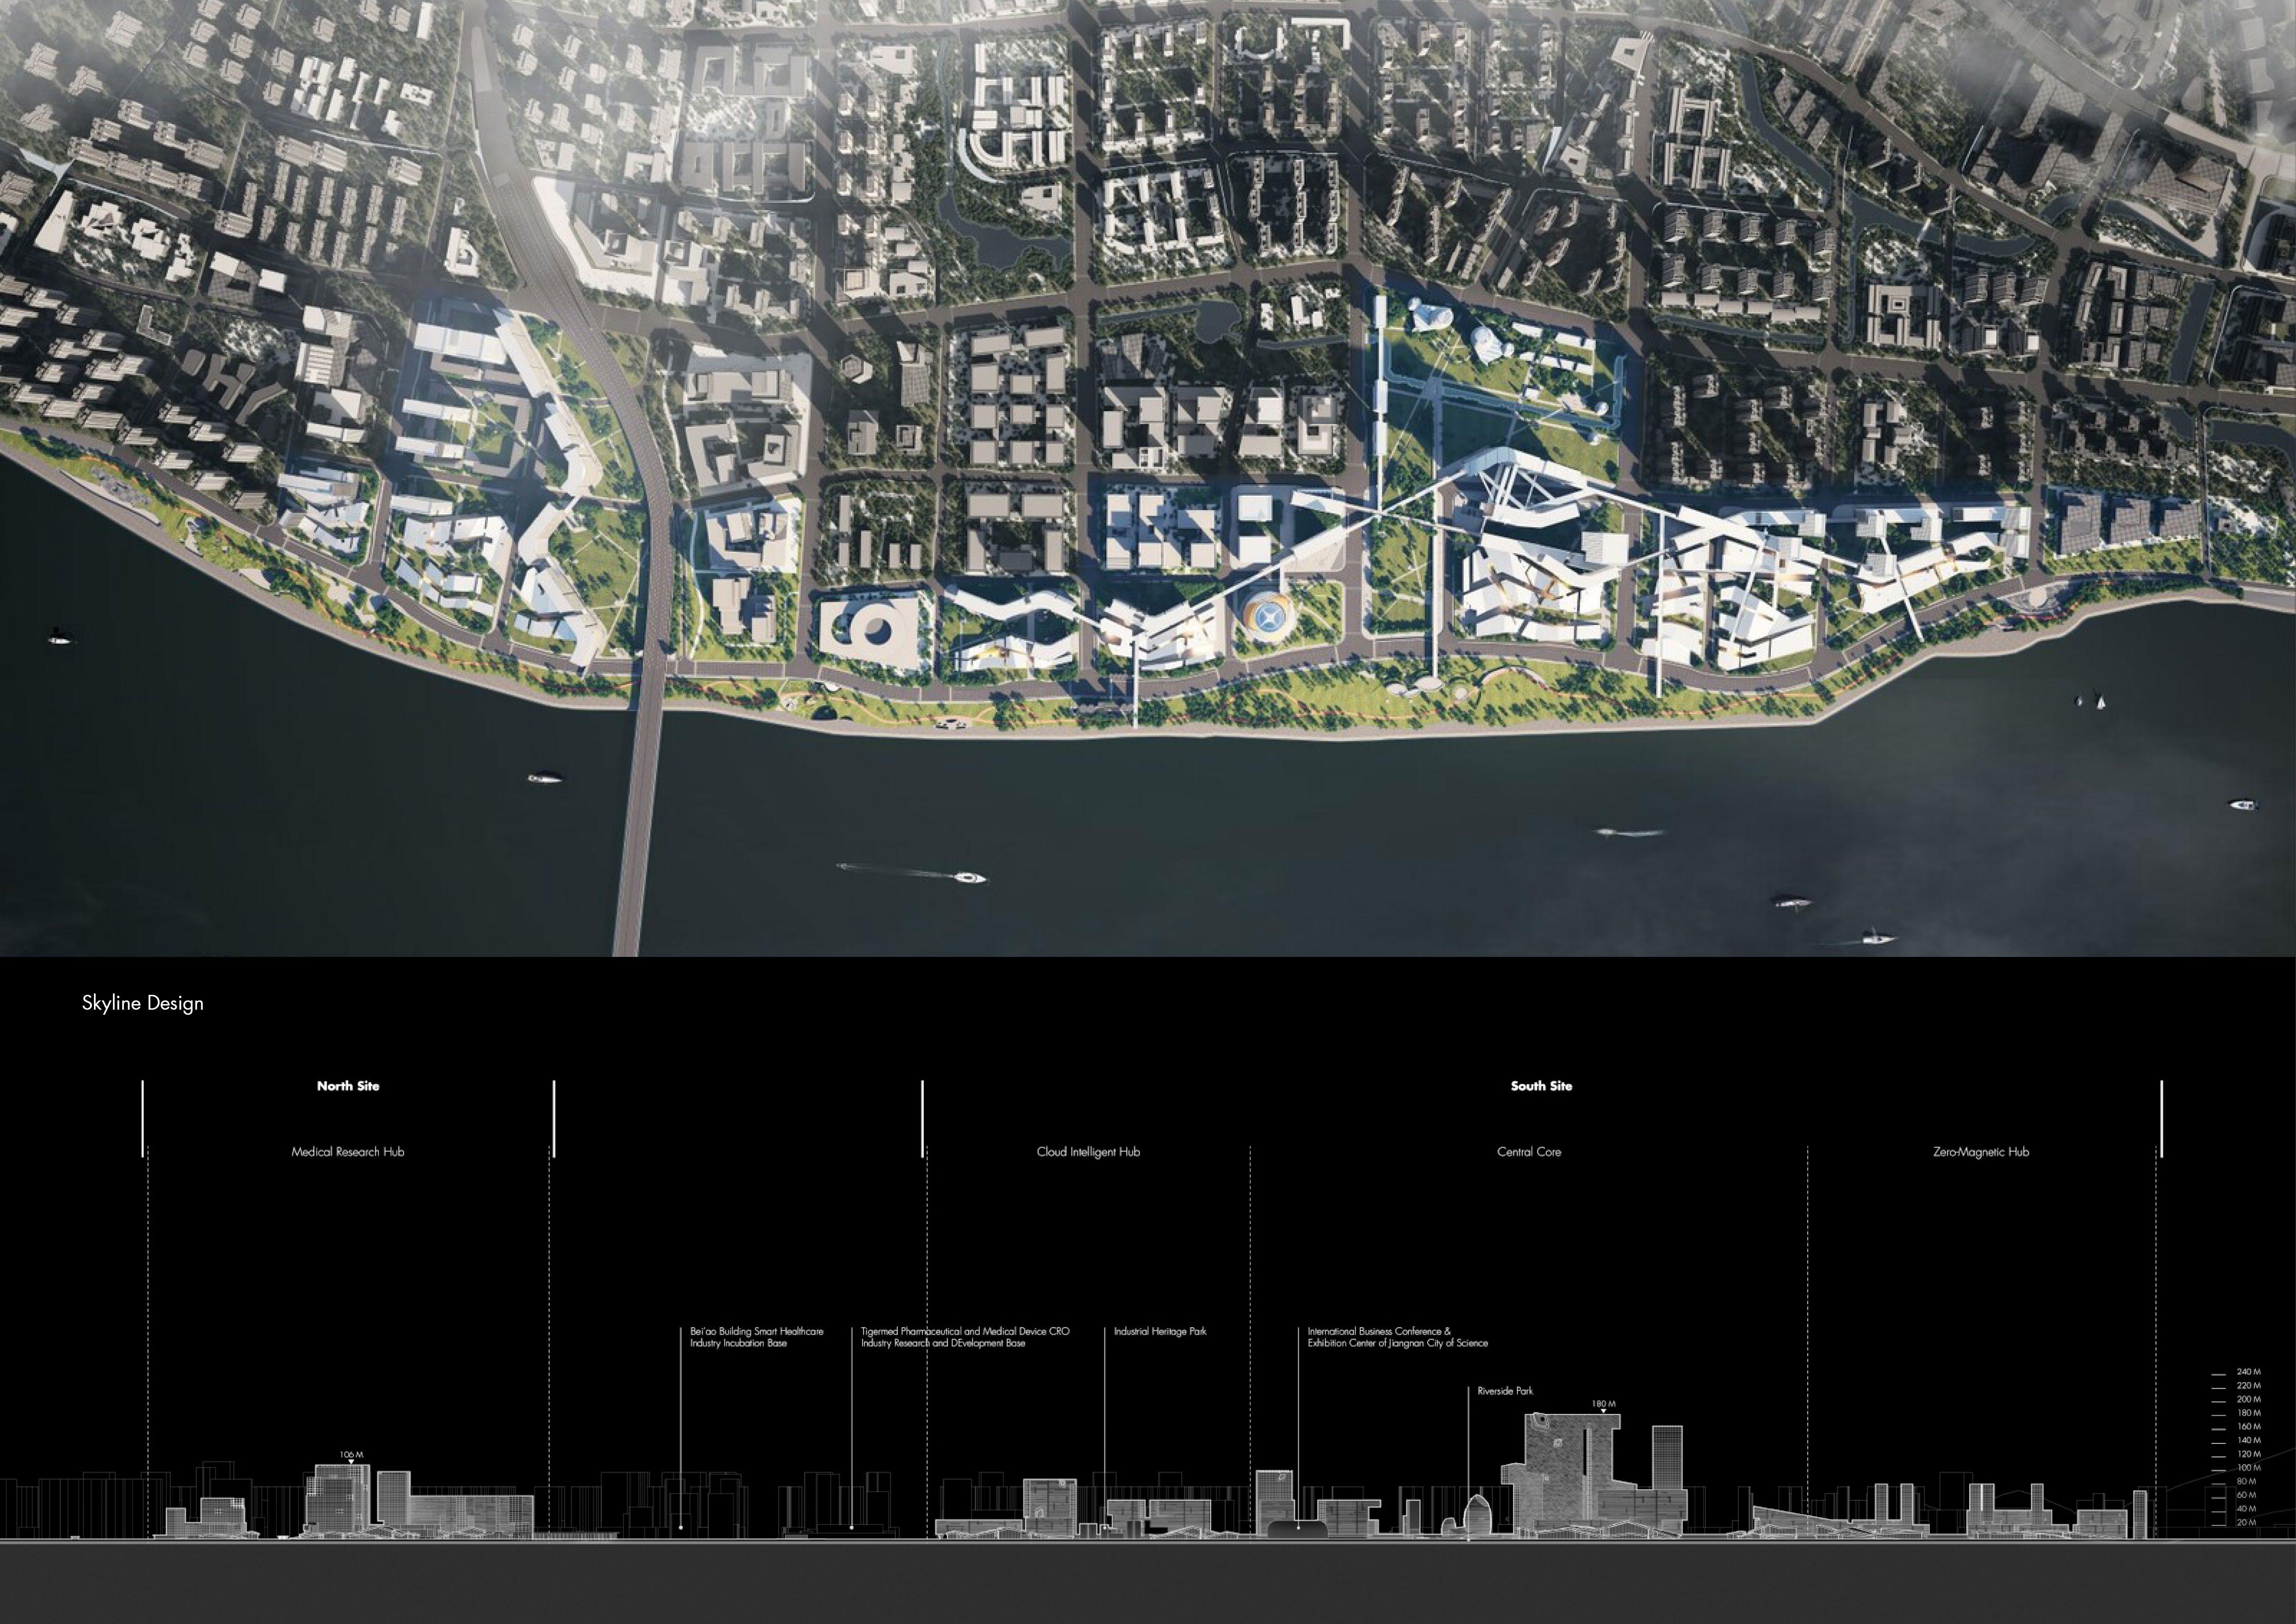Select the South Site heading

click(x=1541, y=1086)
